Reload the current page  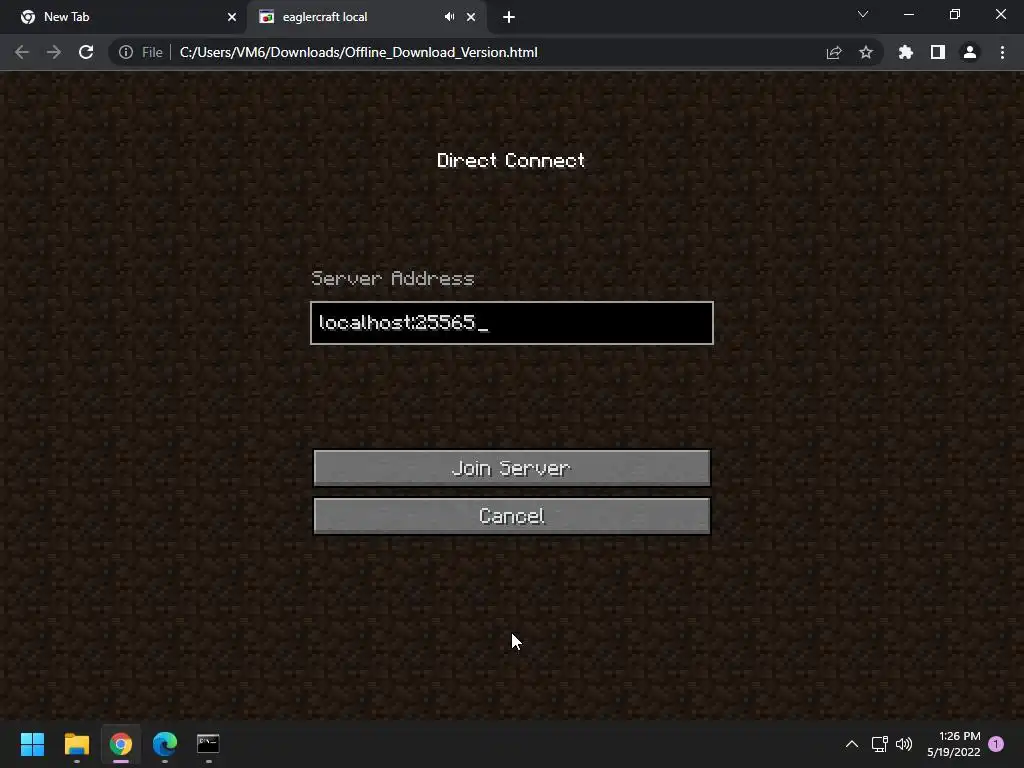pos(86,52)
